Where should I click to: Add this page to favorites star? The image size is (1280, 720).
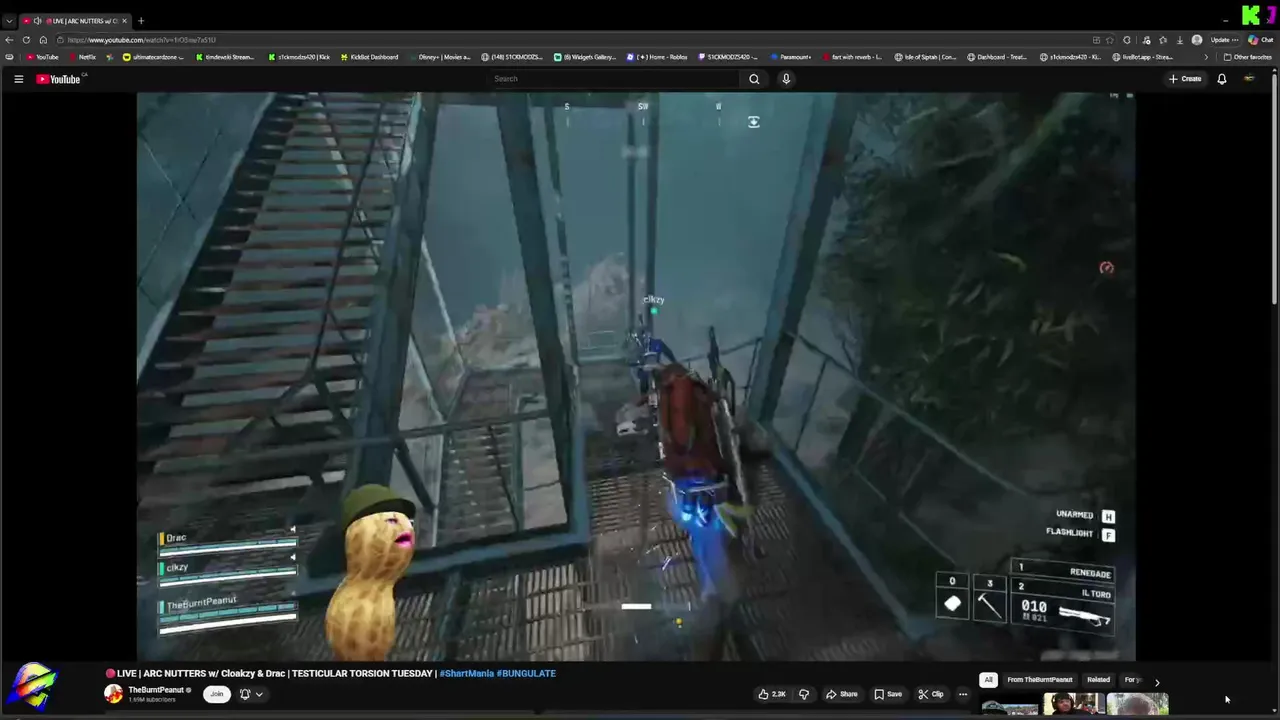coord(1110,40)
